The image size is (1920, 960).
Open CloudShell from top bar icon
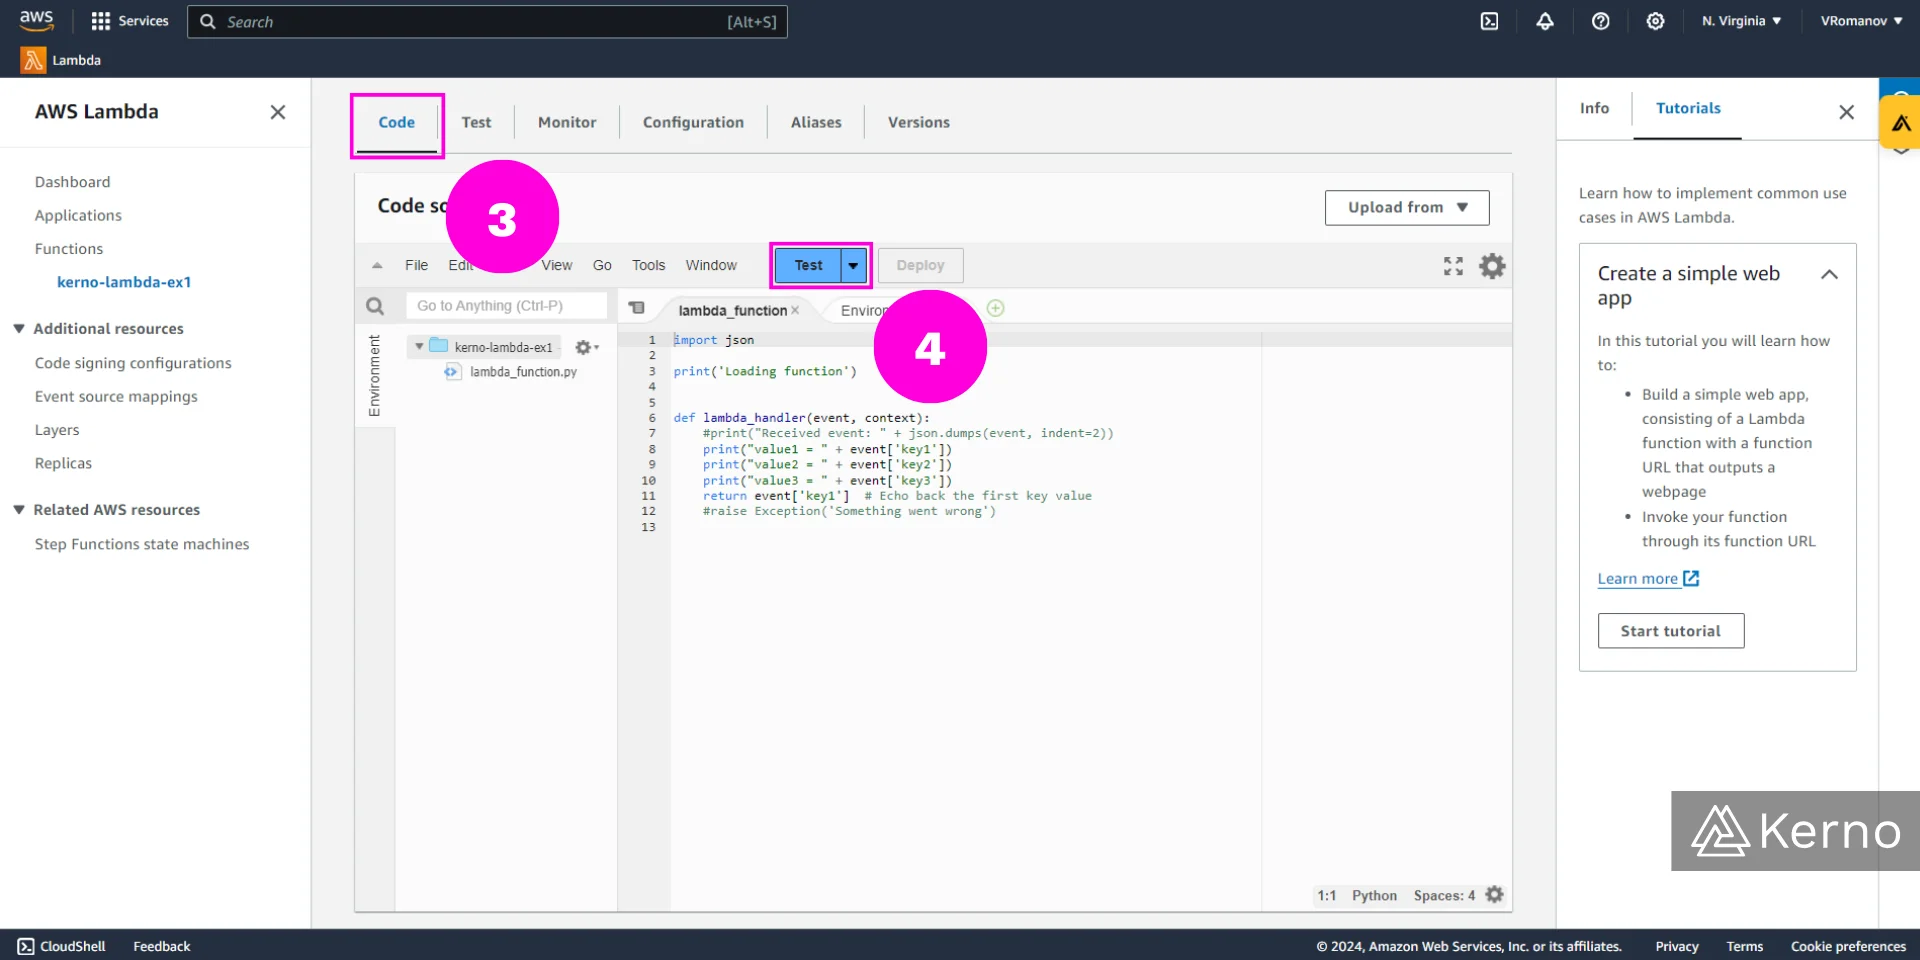[1489, 21]
